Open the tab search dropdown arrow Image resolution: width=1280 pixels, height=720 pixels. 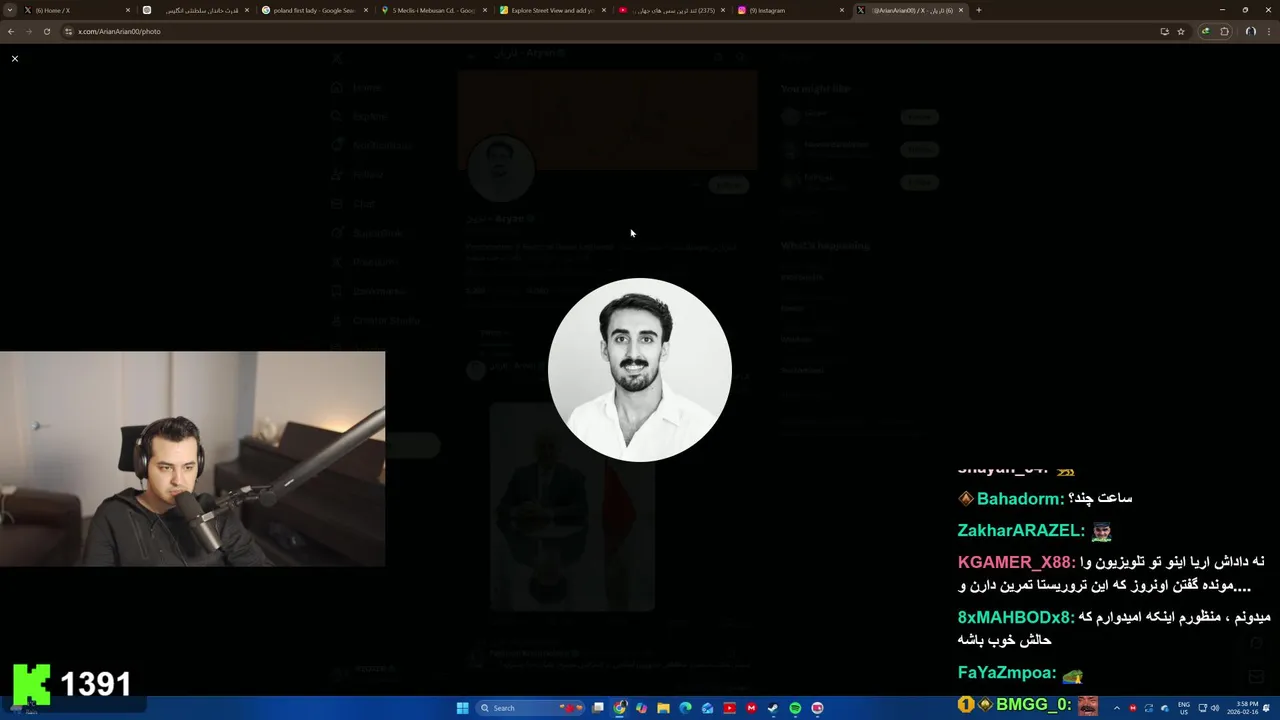pos(11,10)
